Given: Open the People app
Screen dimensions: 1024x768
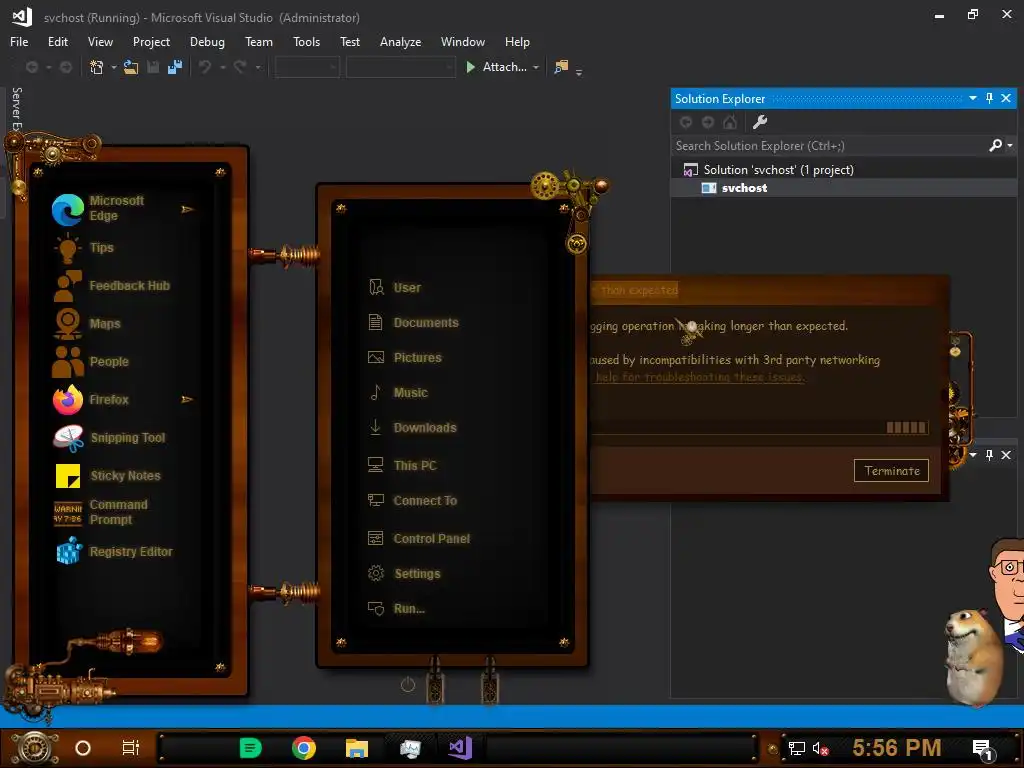Looking at the screenshot, I should pyautogui.click(x=90, y=361).
